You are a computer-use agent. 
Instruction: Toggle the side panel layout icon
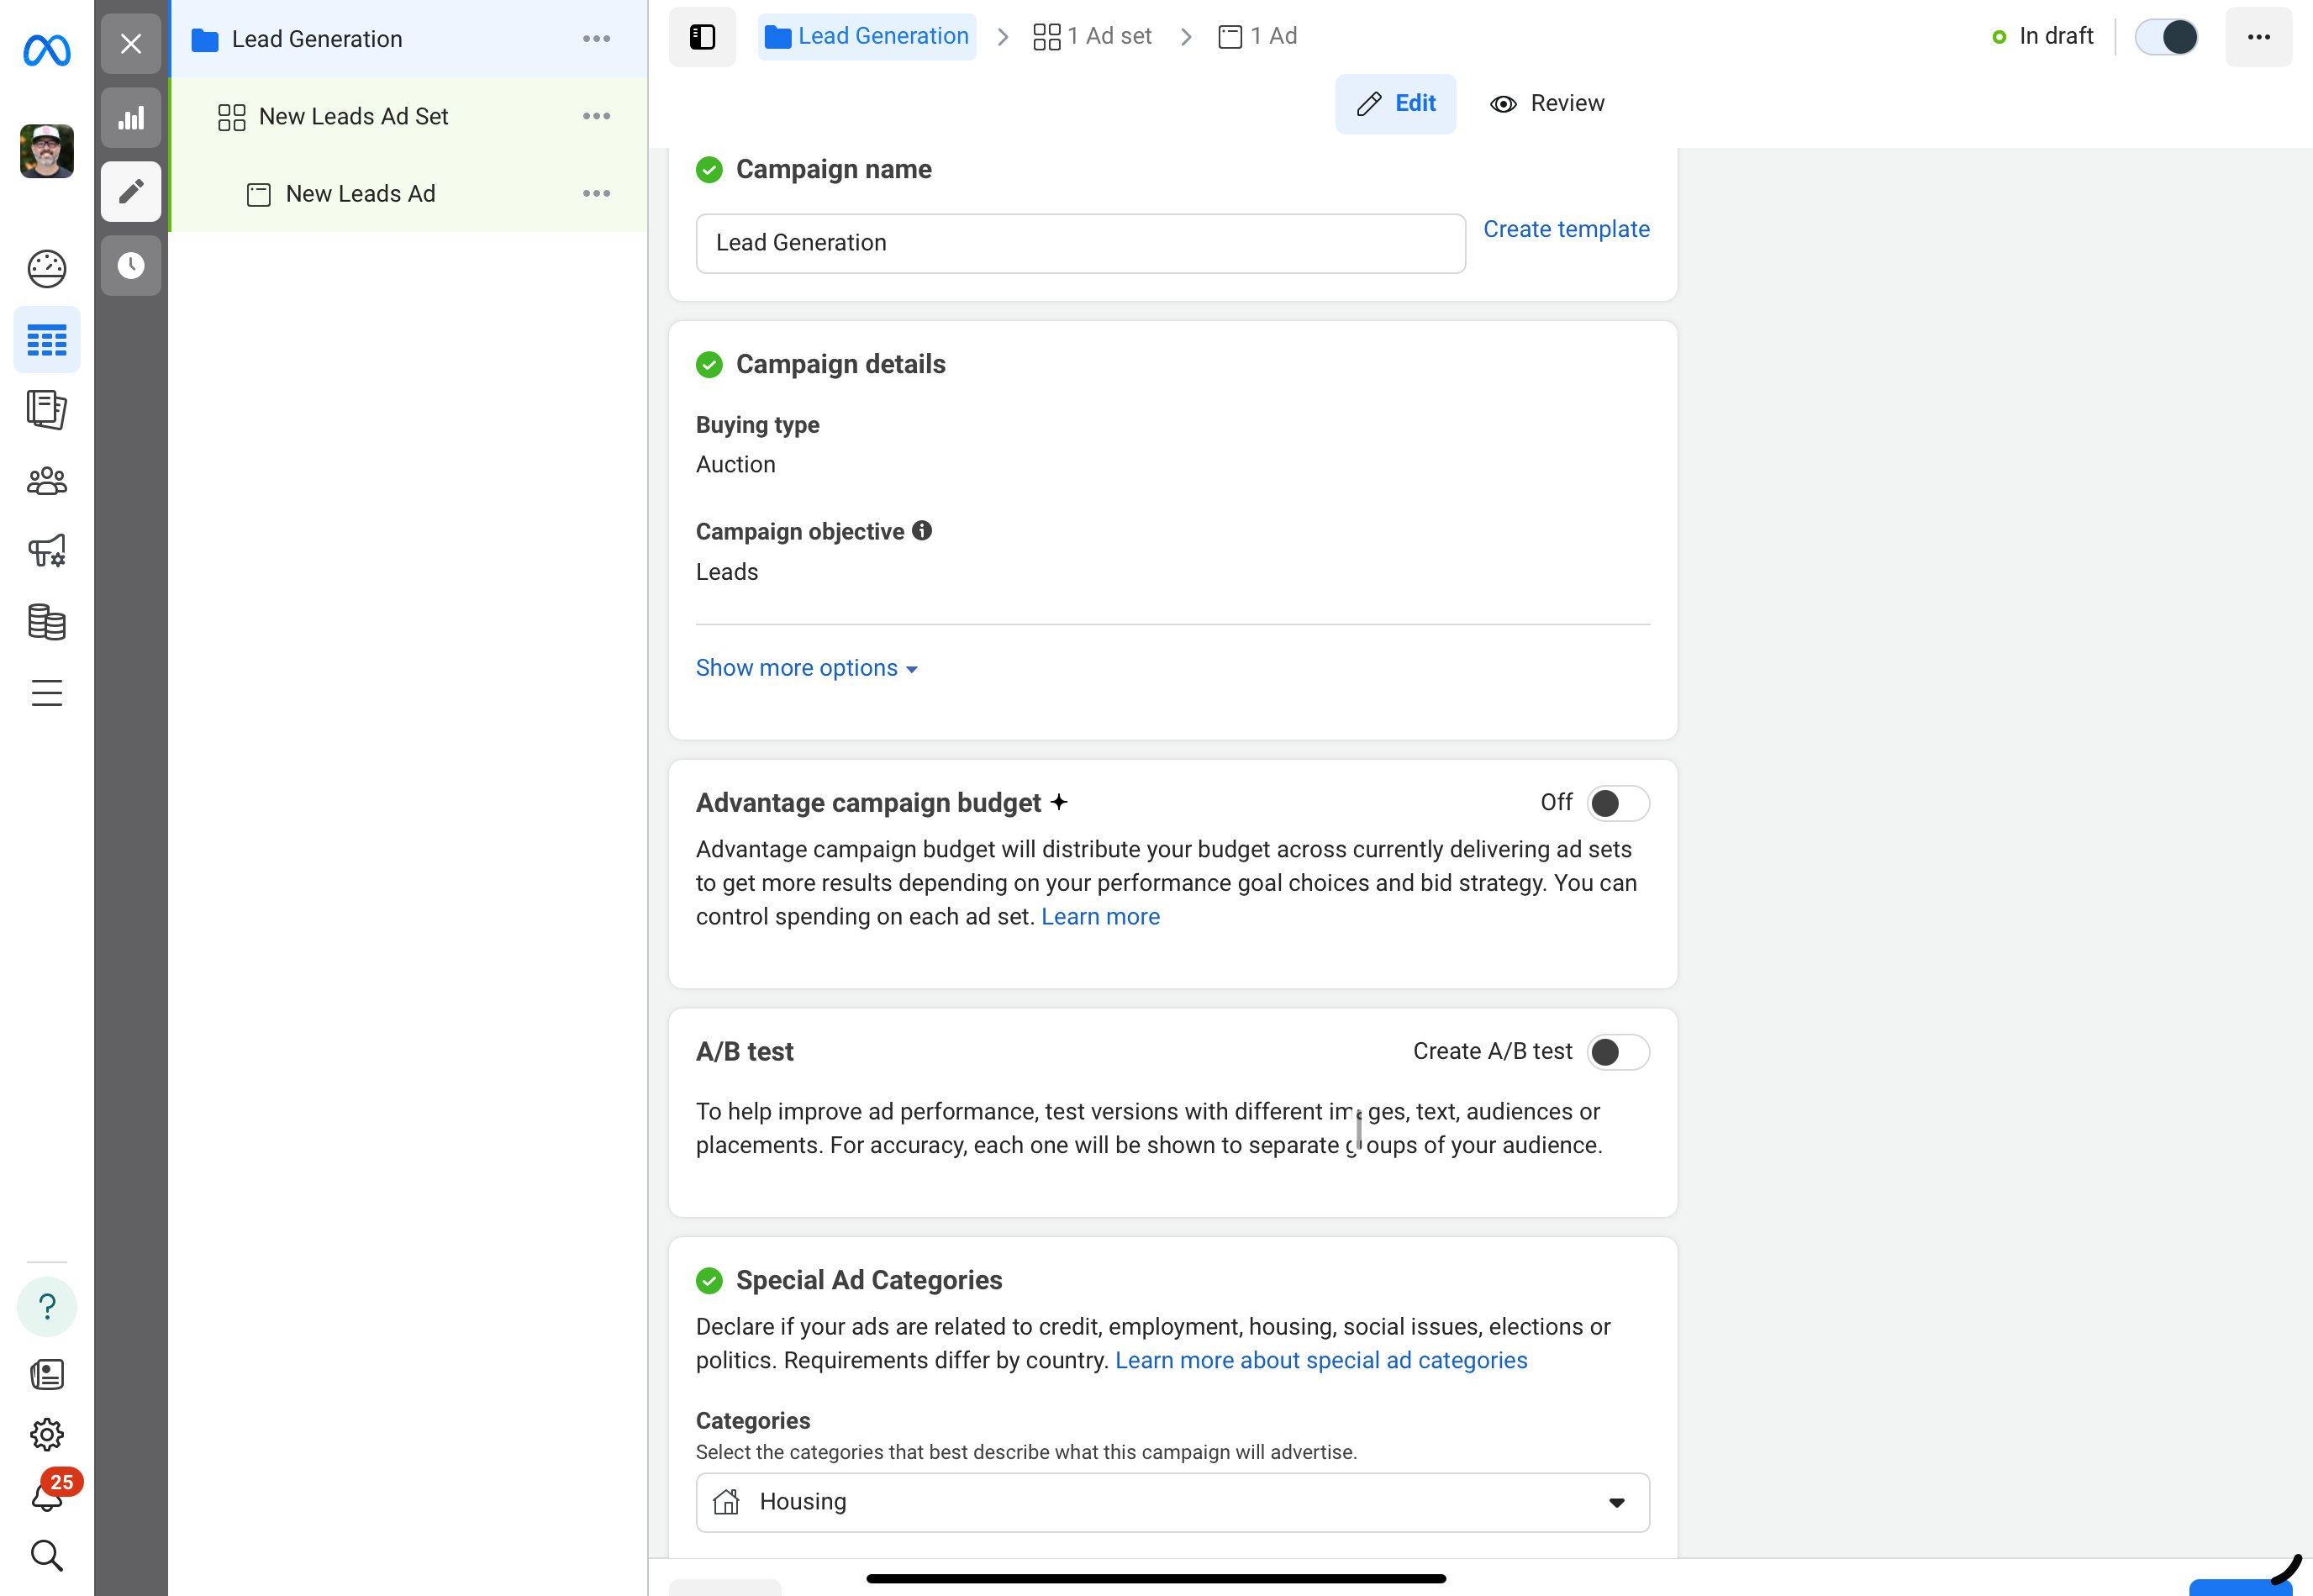pyautogui.click(x=702, y=37)
